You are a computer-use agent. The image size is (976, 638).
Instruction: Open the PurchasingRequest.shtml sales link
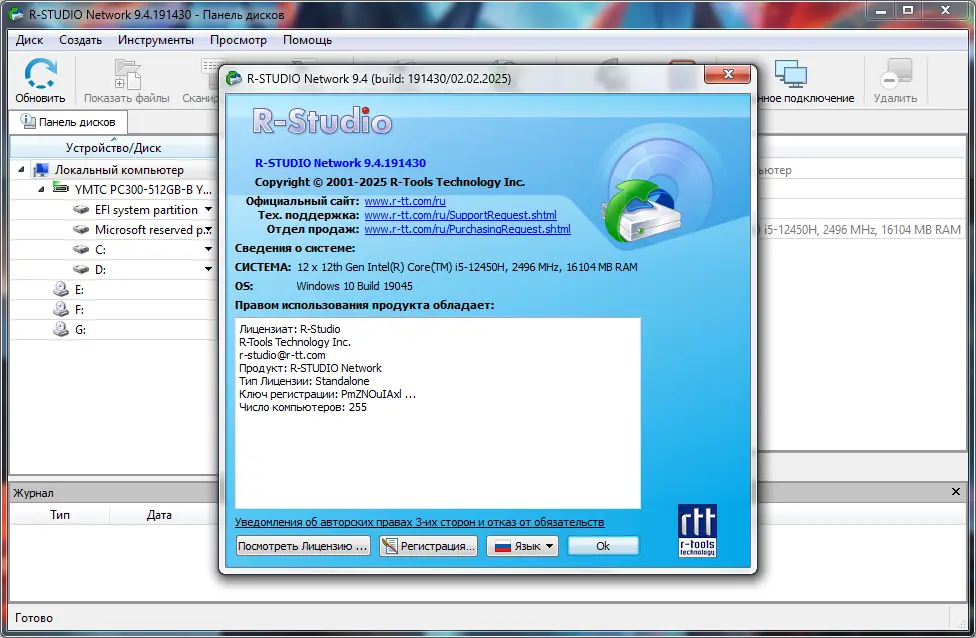pyautogui.click(x=467, y=229)
